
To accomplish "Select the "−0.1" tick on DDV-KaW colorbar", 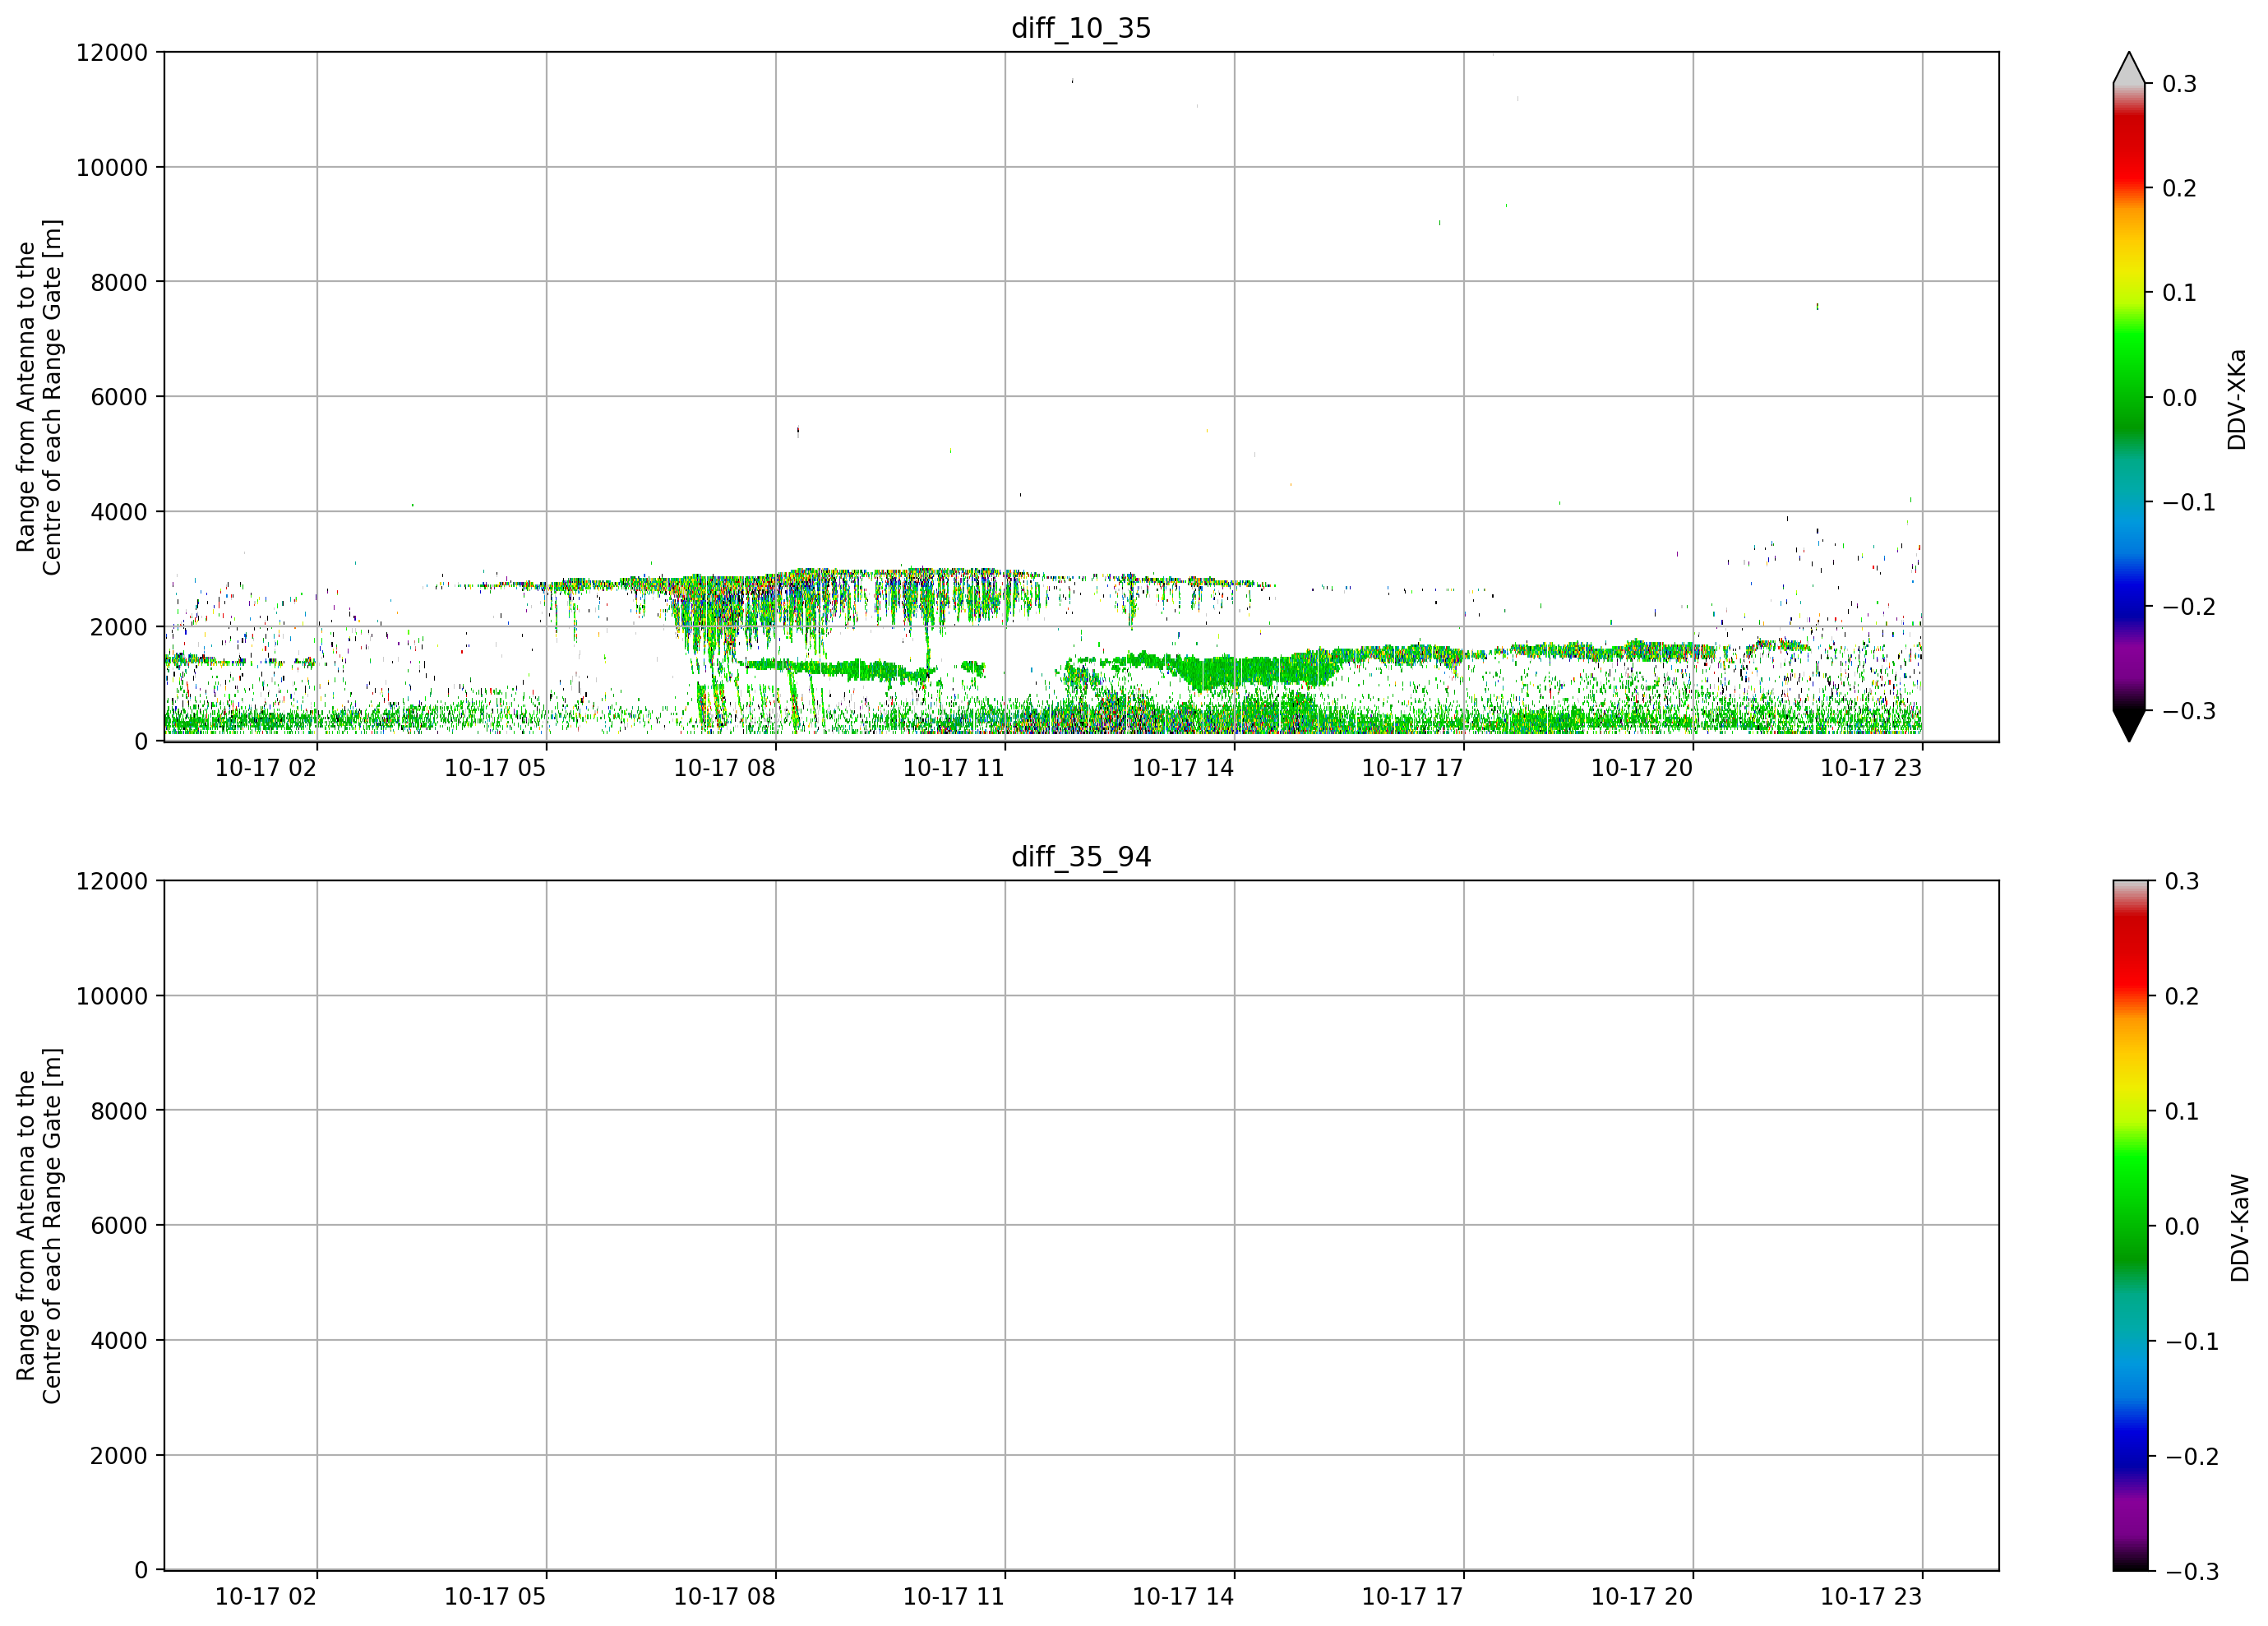I will point(2191,1342).
